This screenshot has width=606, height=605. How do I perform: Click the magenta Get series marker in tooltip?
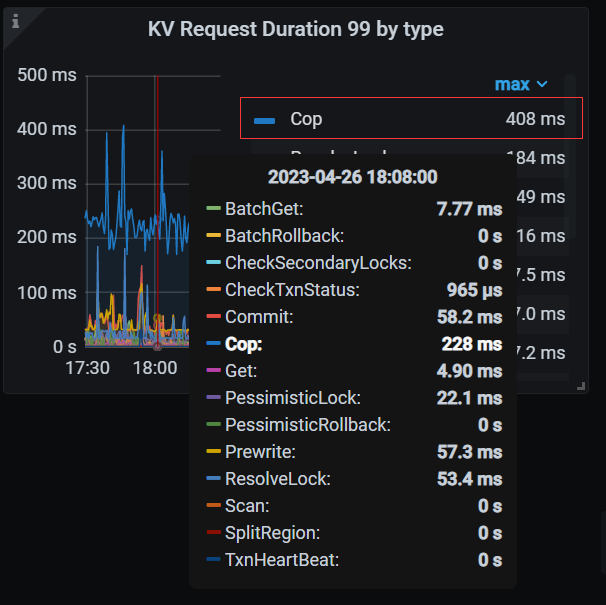(213, 371)
